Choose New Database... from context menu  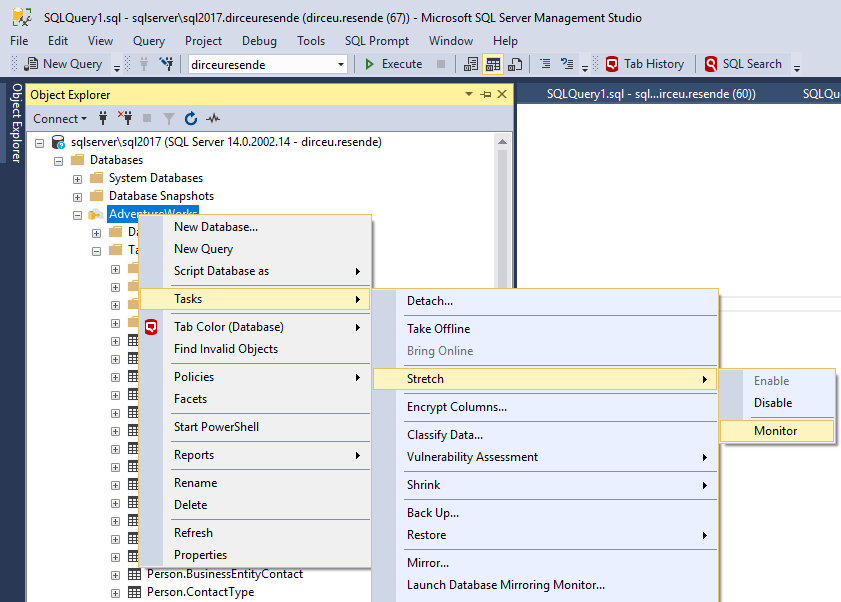(x=255, y=227)
